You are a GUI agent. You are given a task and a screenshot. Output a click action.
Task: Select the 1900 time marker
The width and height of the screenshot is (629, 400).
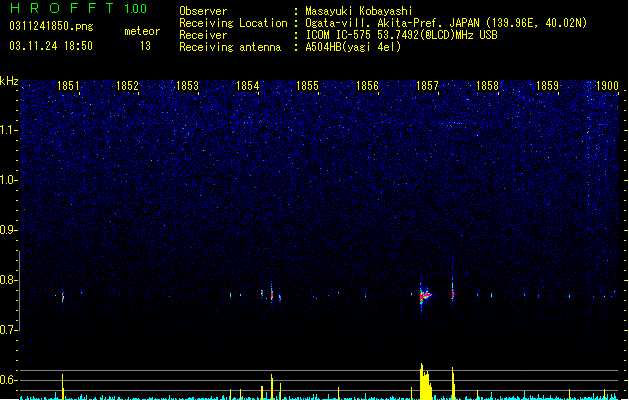[x=607, y=85]
